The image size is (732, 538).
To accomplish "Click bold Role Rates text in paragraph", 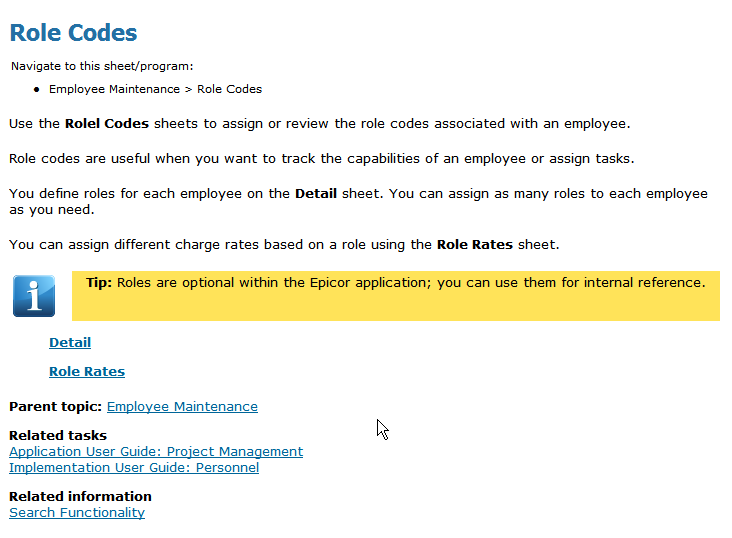I will (475, 245).
